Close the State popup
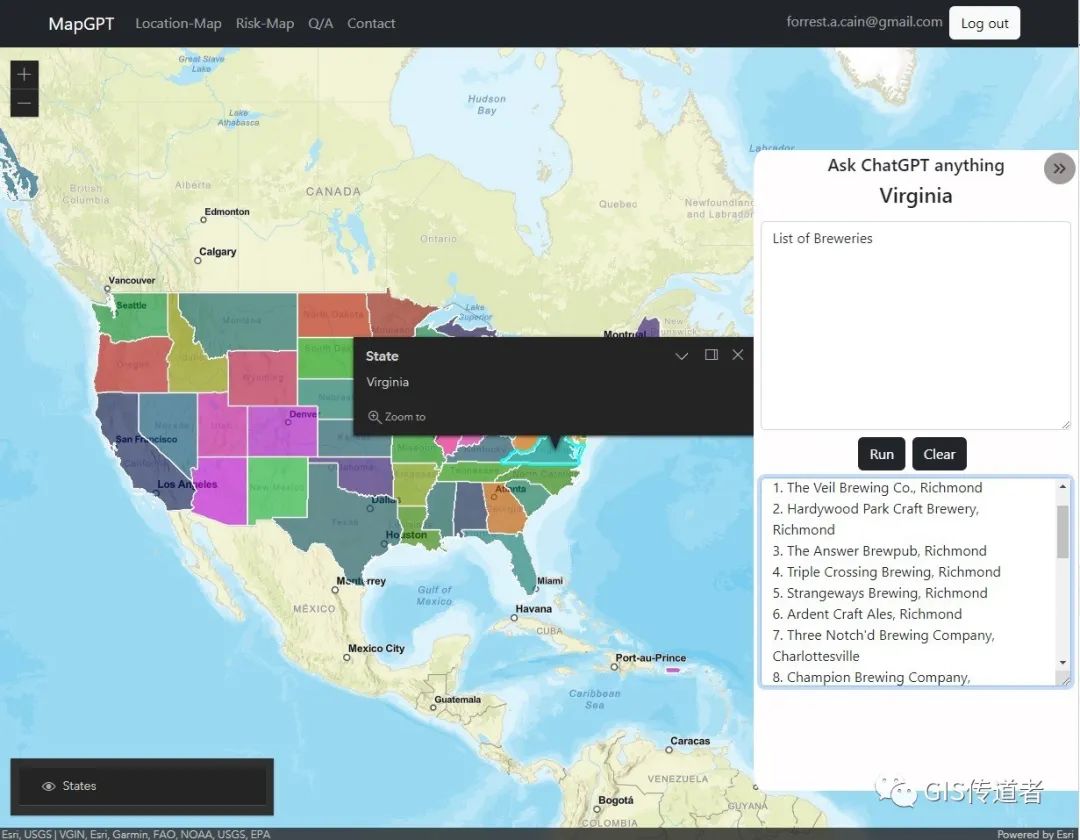The width and height of the screenshot is (1080, 840). pos(738,355)
